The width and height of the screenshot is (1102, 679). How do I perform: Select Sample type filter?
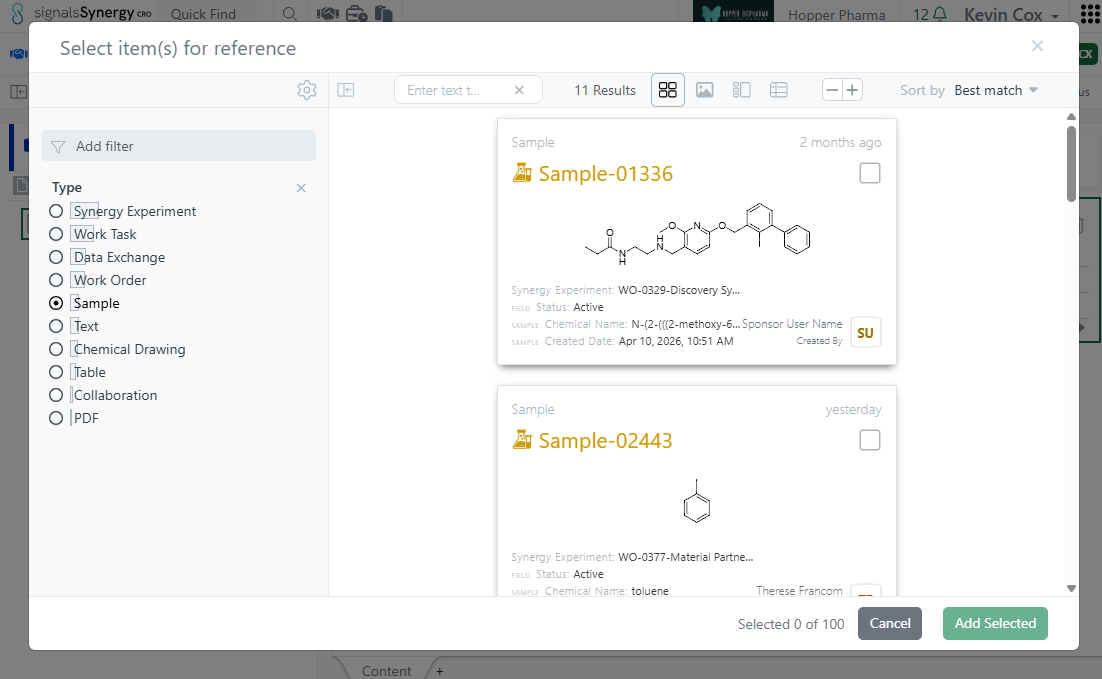click(56, 303)
